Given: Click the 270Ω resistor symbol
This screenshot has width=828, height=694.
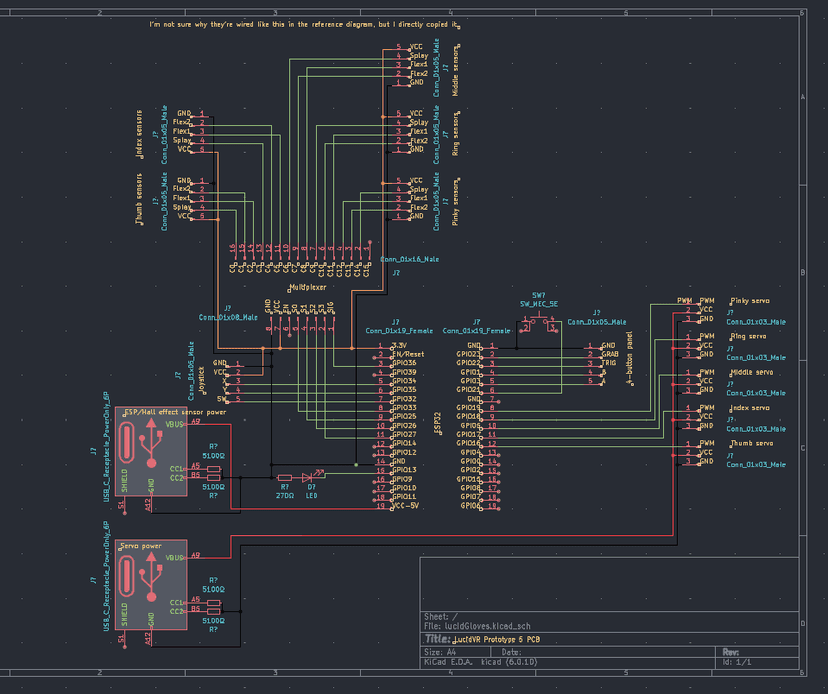Looking at the screenshot, I should click(285, 477).
